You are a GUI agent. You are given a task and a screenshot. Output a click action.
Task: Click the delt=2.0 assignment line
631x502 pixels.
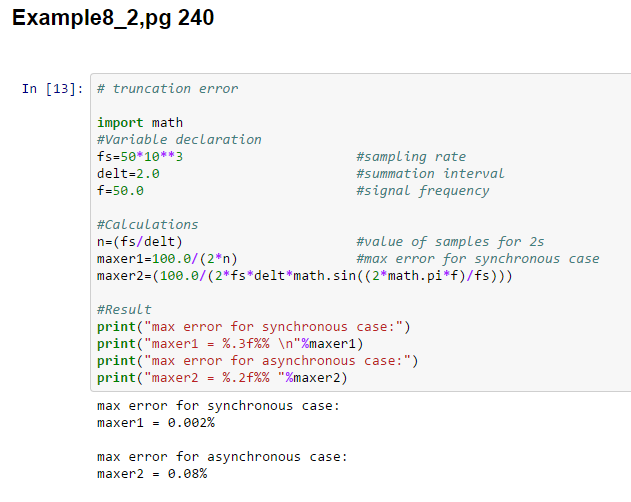(128, 174)
